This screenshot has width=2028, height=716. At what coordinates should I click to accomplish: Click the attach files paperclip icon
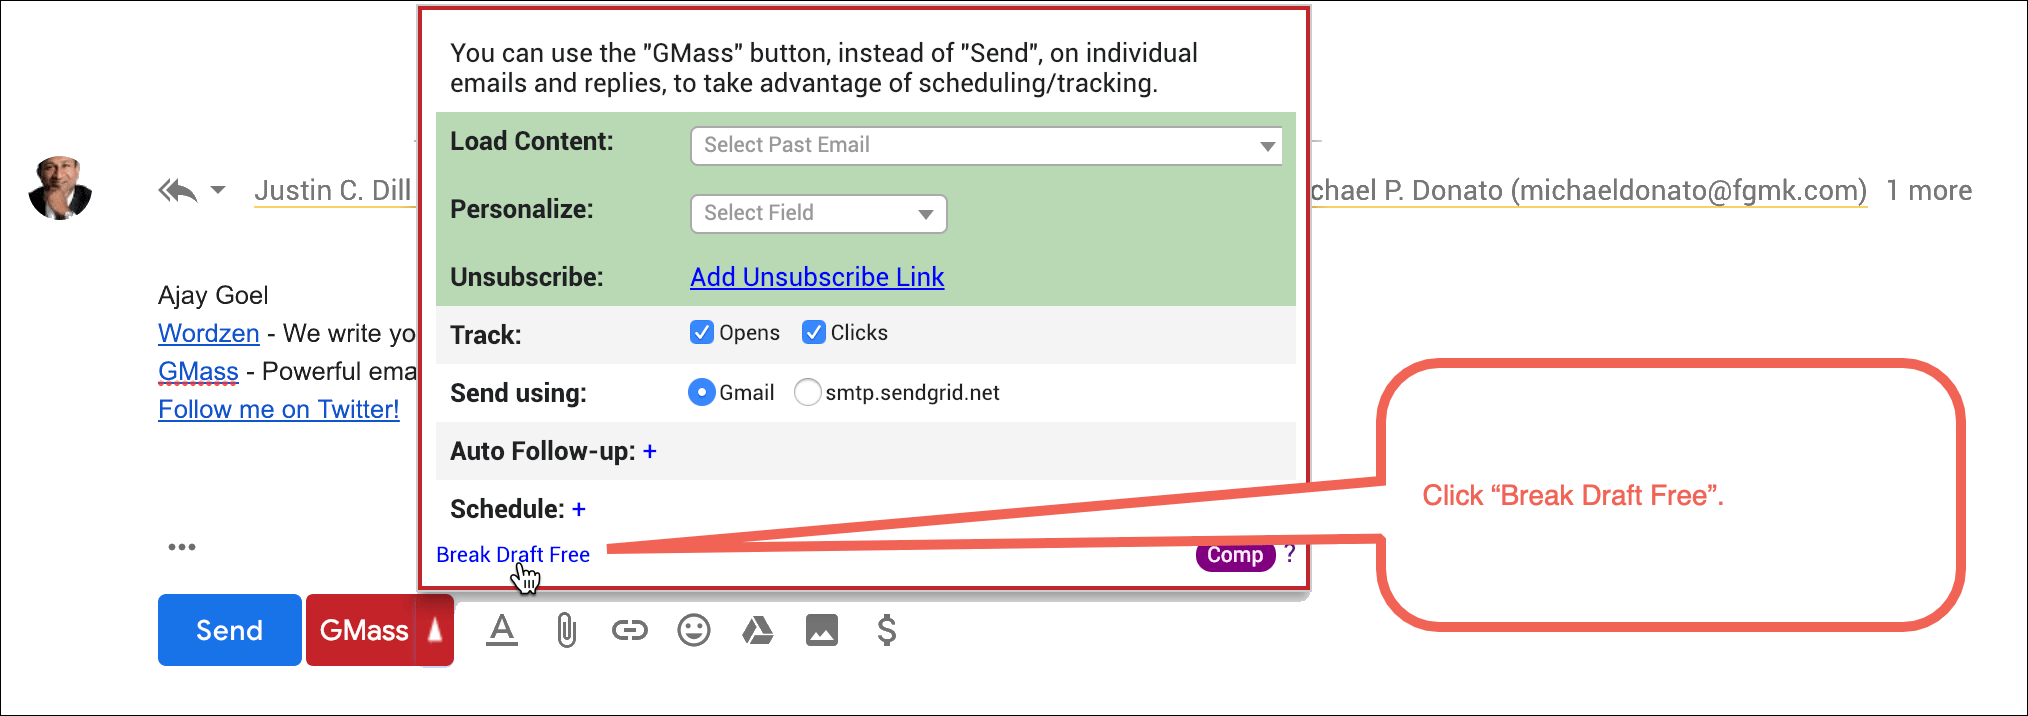[566, 630]
